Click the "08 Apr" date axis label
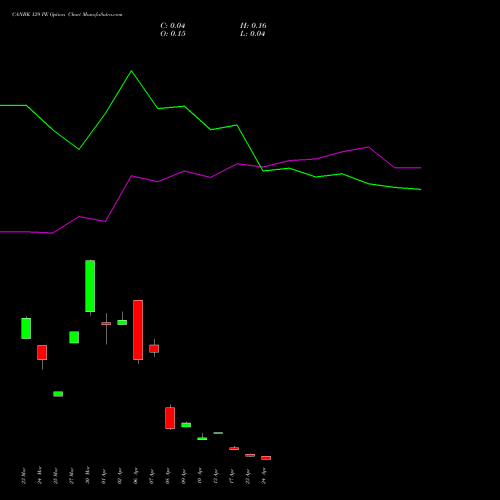This screenshot has width=500, height=500. 167,476
